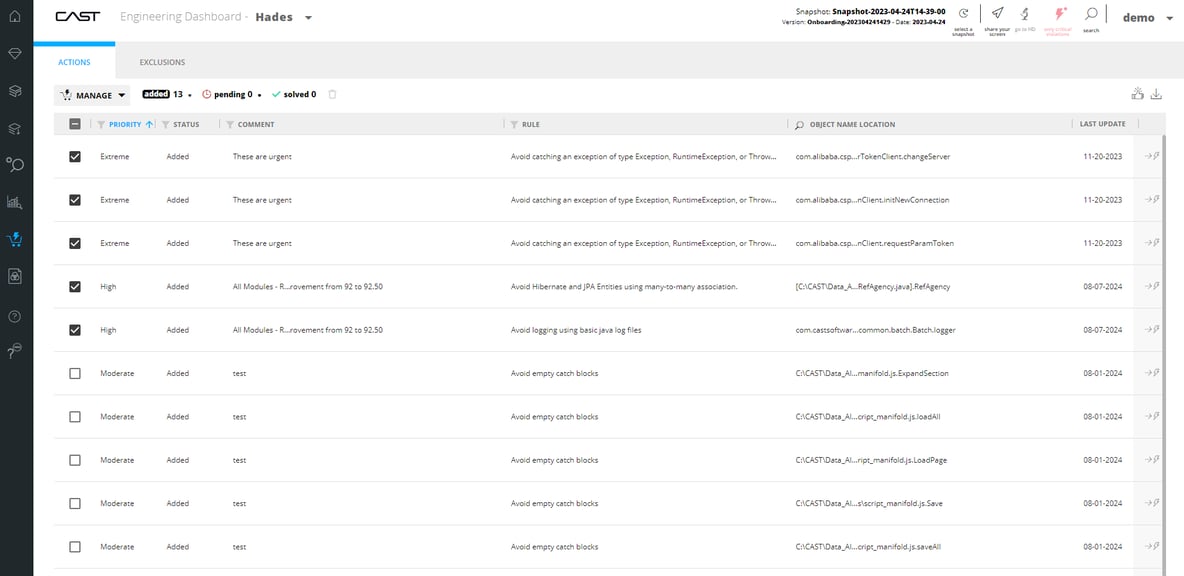Open the select a snapshot icon

point(963,14)
